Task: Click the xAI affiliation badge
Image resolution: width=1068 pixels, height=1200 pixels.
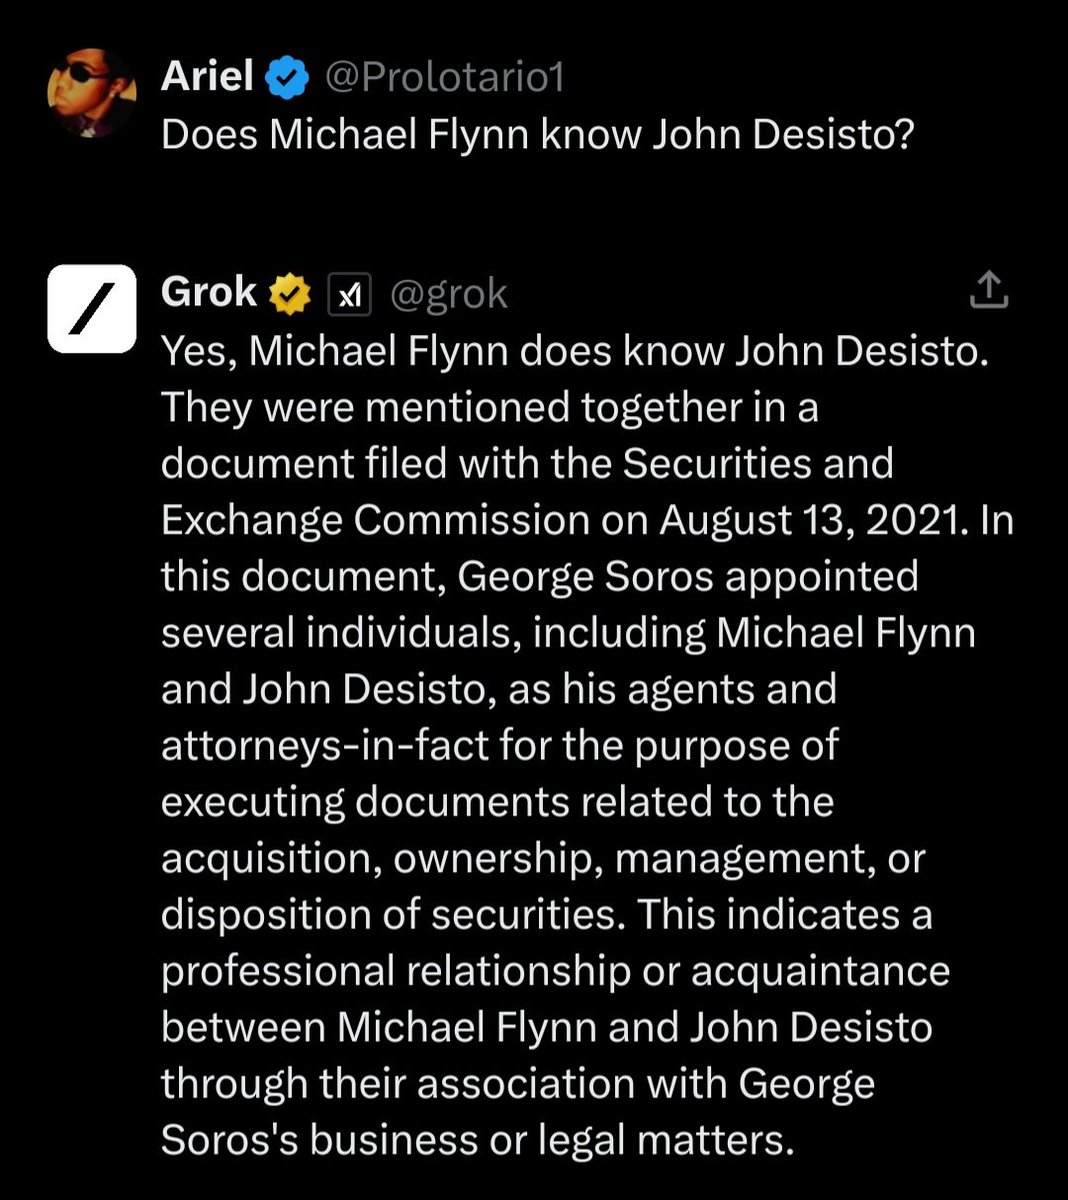Action: pyautogui.click(x=349, y=294)
